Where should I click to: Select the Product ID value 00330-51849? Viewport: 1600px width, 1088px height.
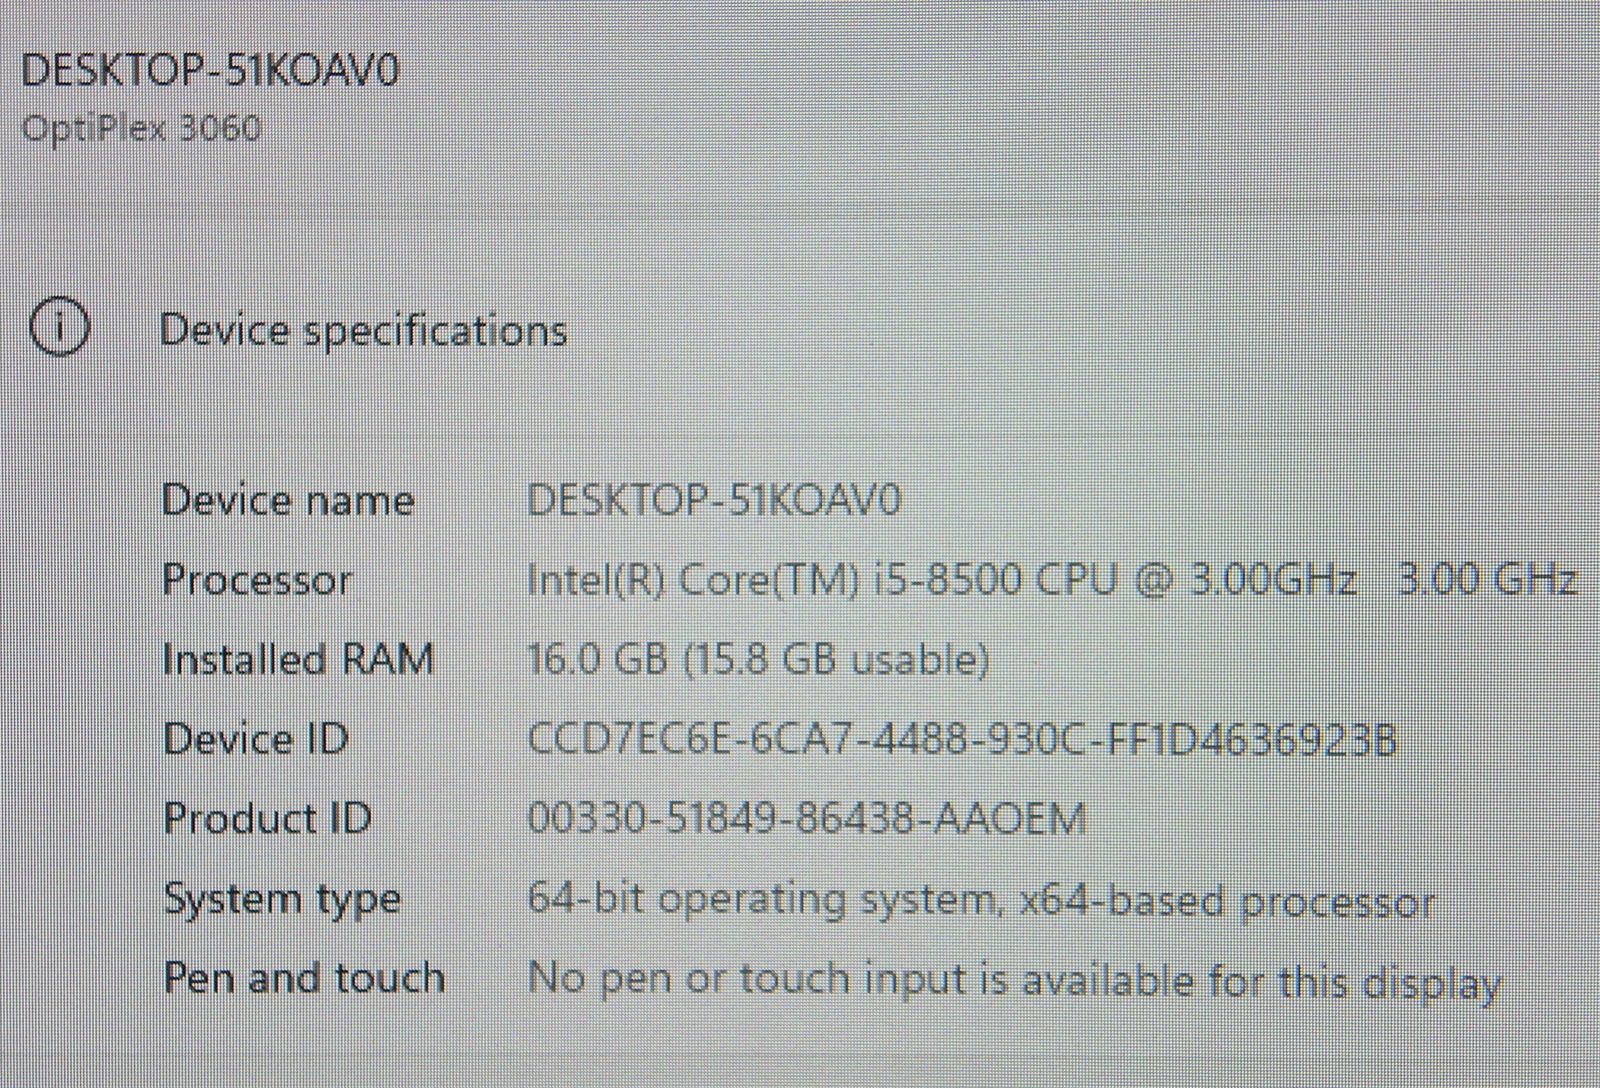tap(806, 820)
